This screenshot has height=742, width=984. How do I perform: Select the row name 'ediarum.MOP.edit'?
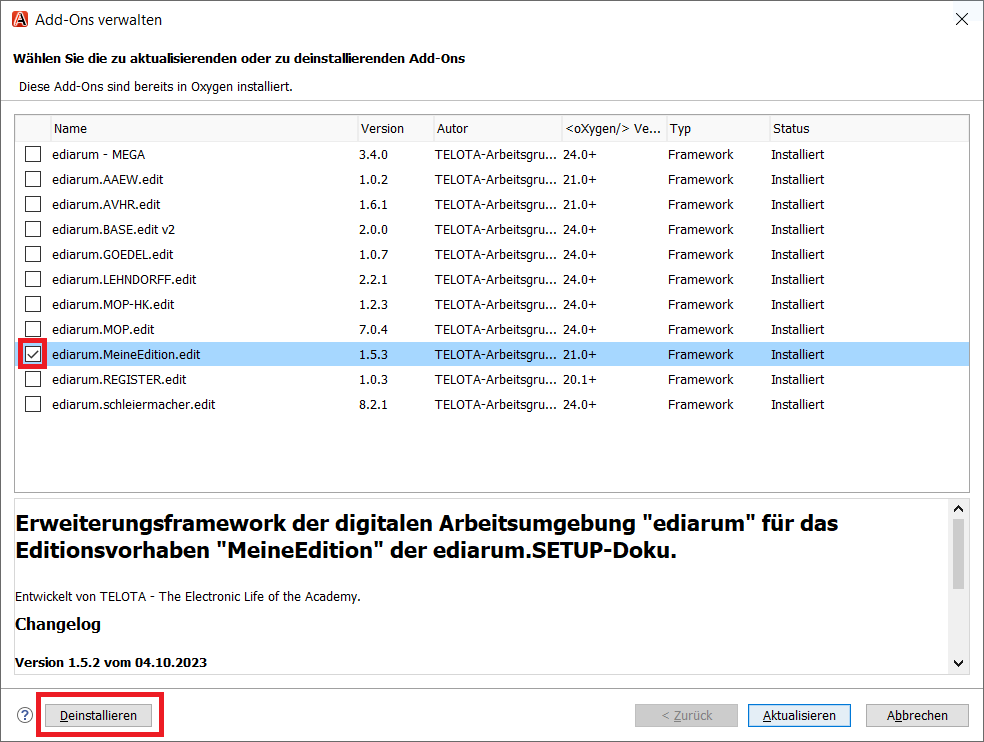point(103,330)
